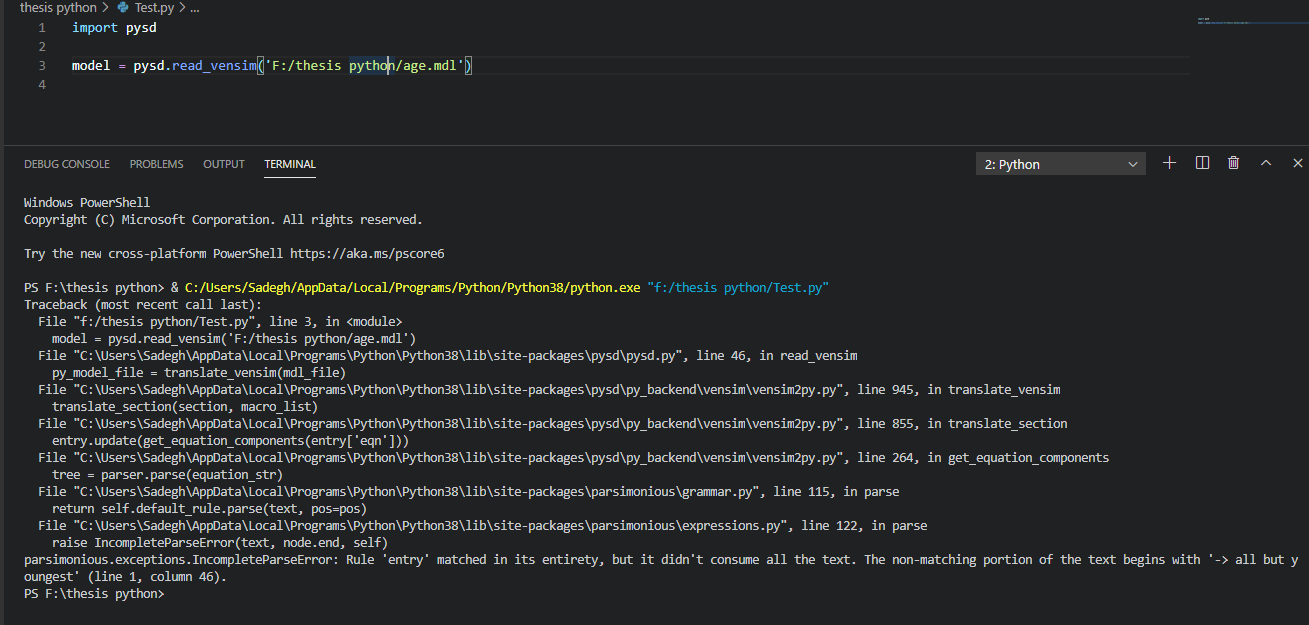Open the 2: Python terminal selector dropdown
The width and height of the screenshot is (1309, 625).
1060,162
